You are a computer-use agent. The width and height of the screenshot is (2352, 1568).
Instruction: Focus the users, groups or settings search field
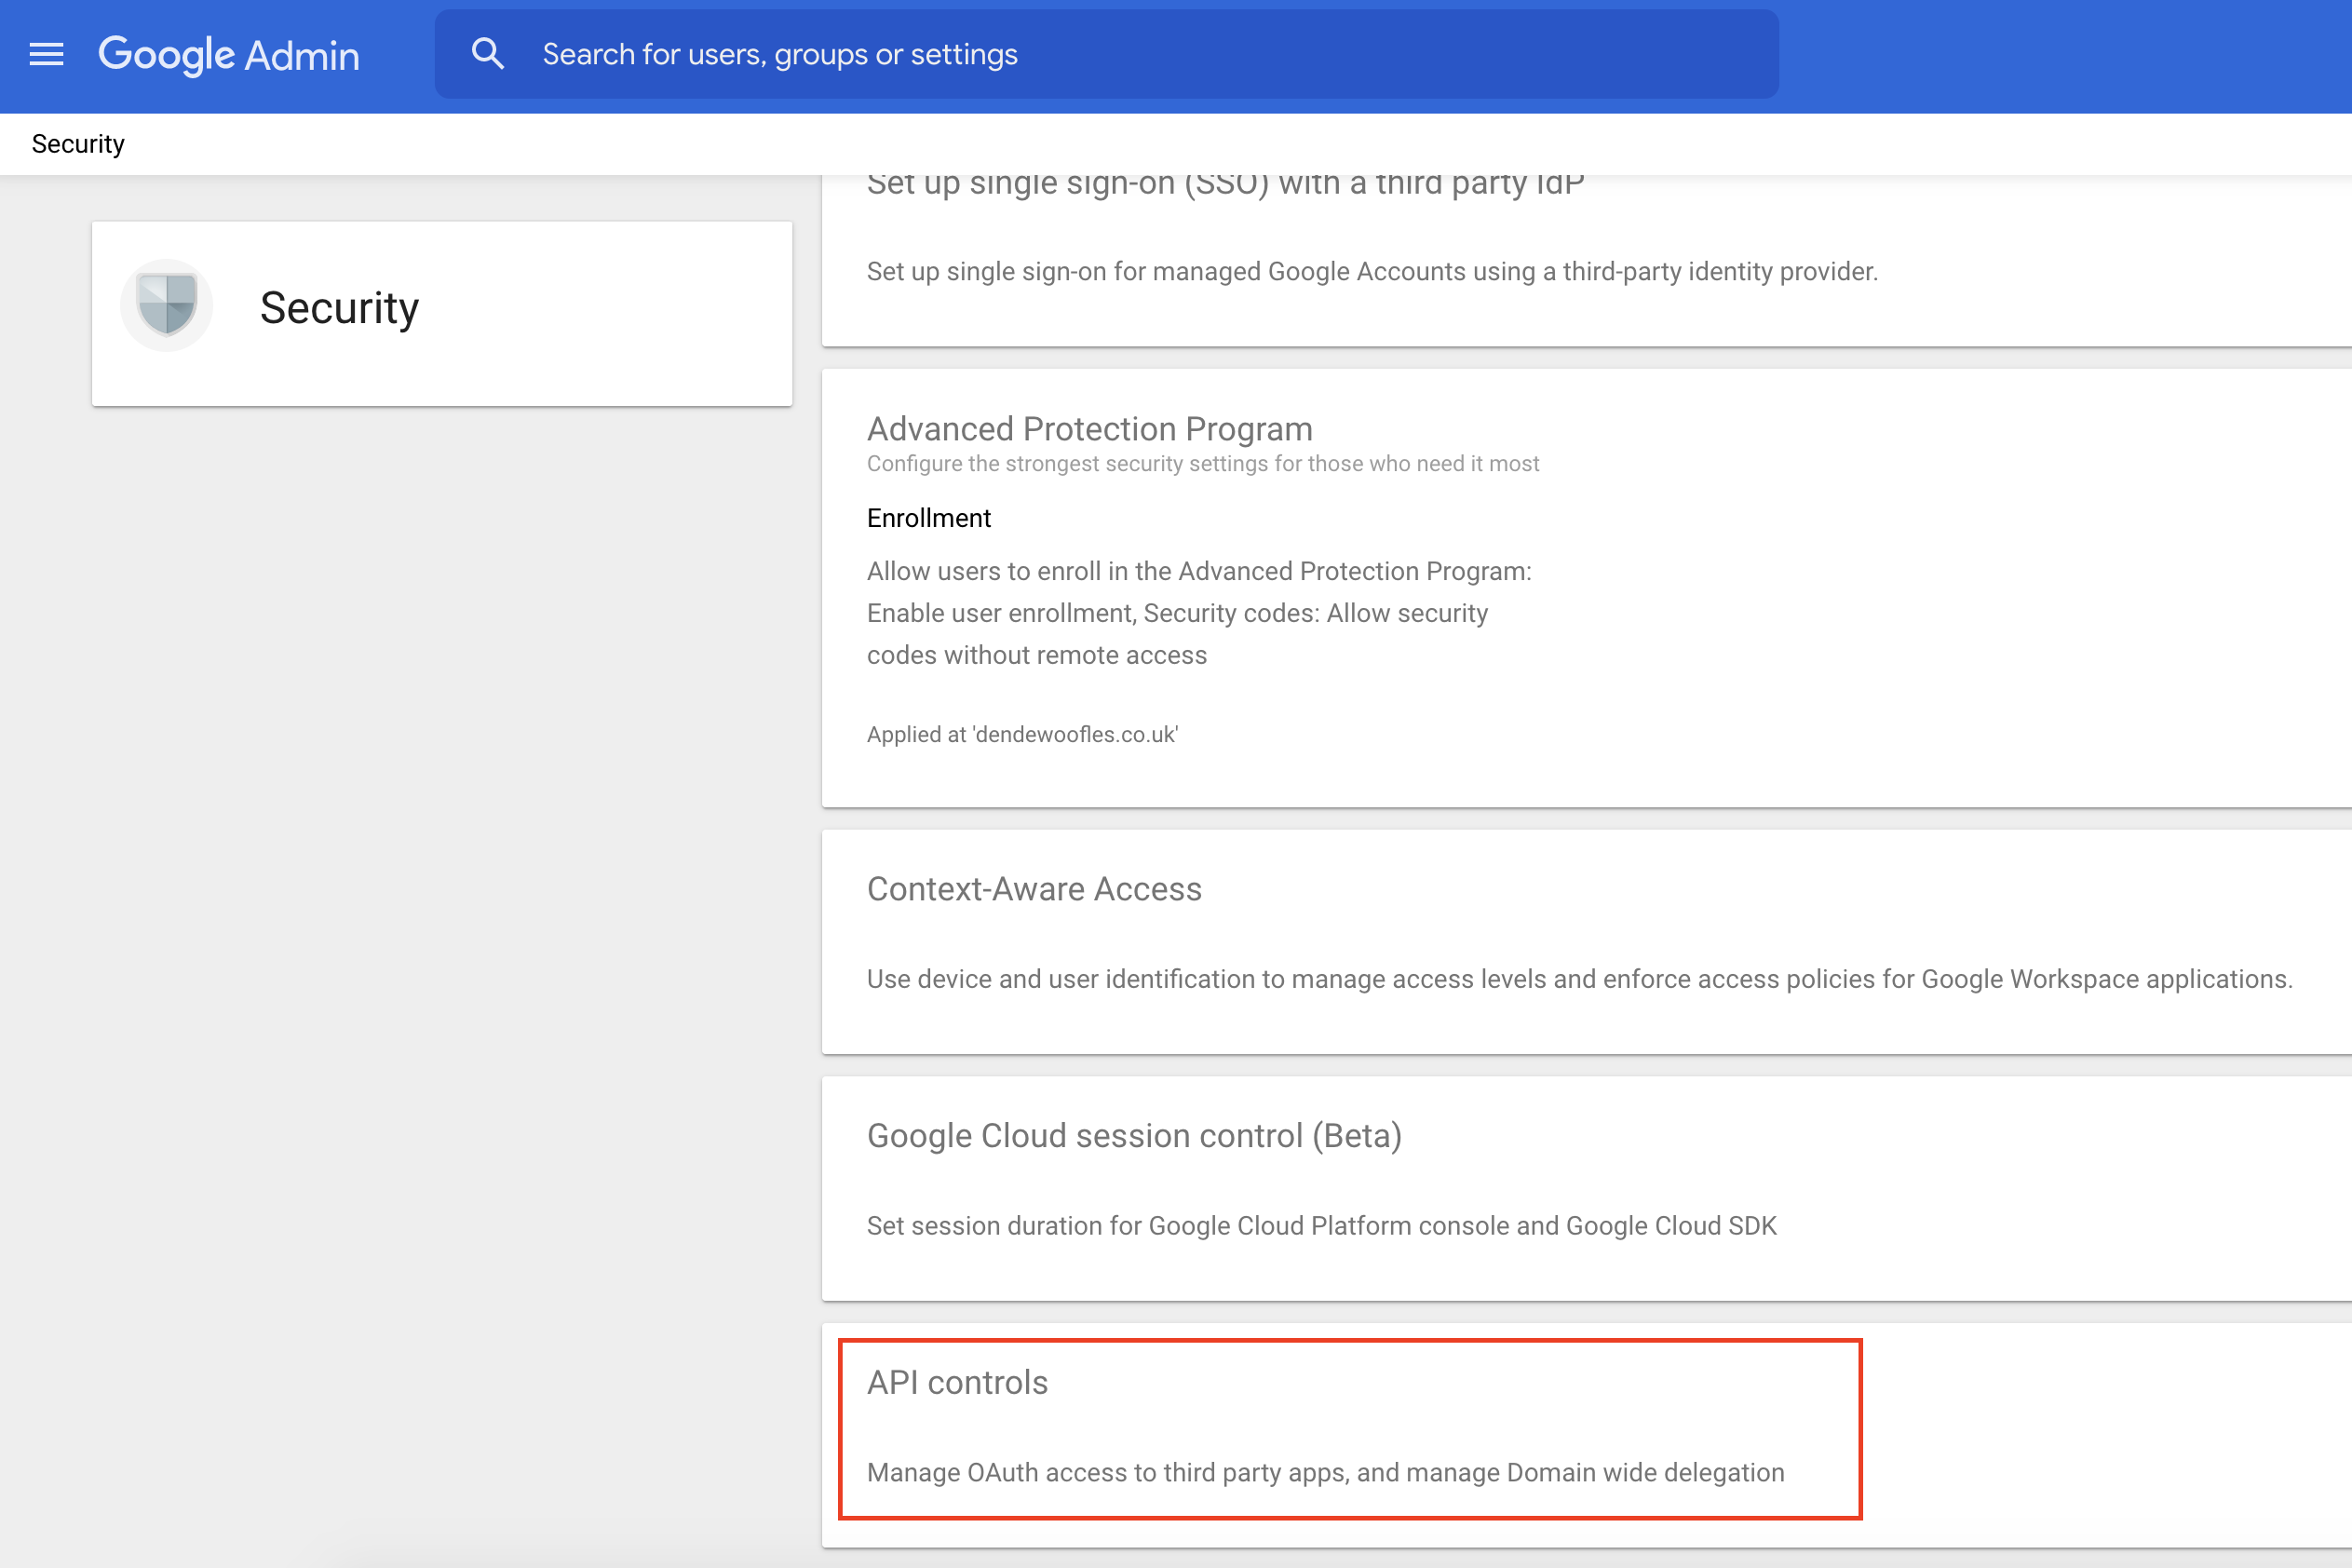1106,54
